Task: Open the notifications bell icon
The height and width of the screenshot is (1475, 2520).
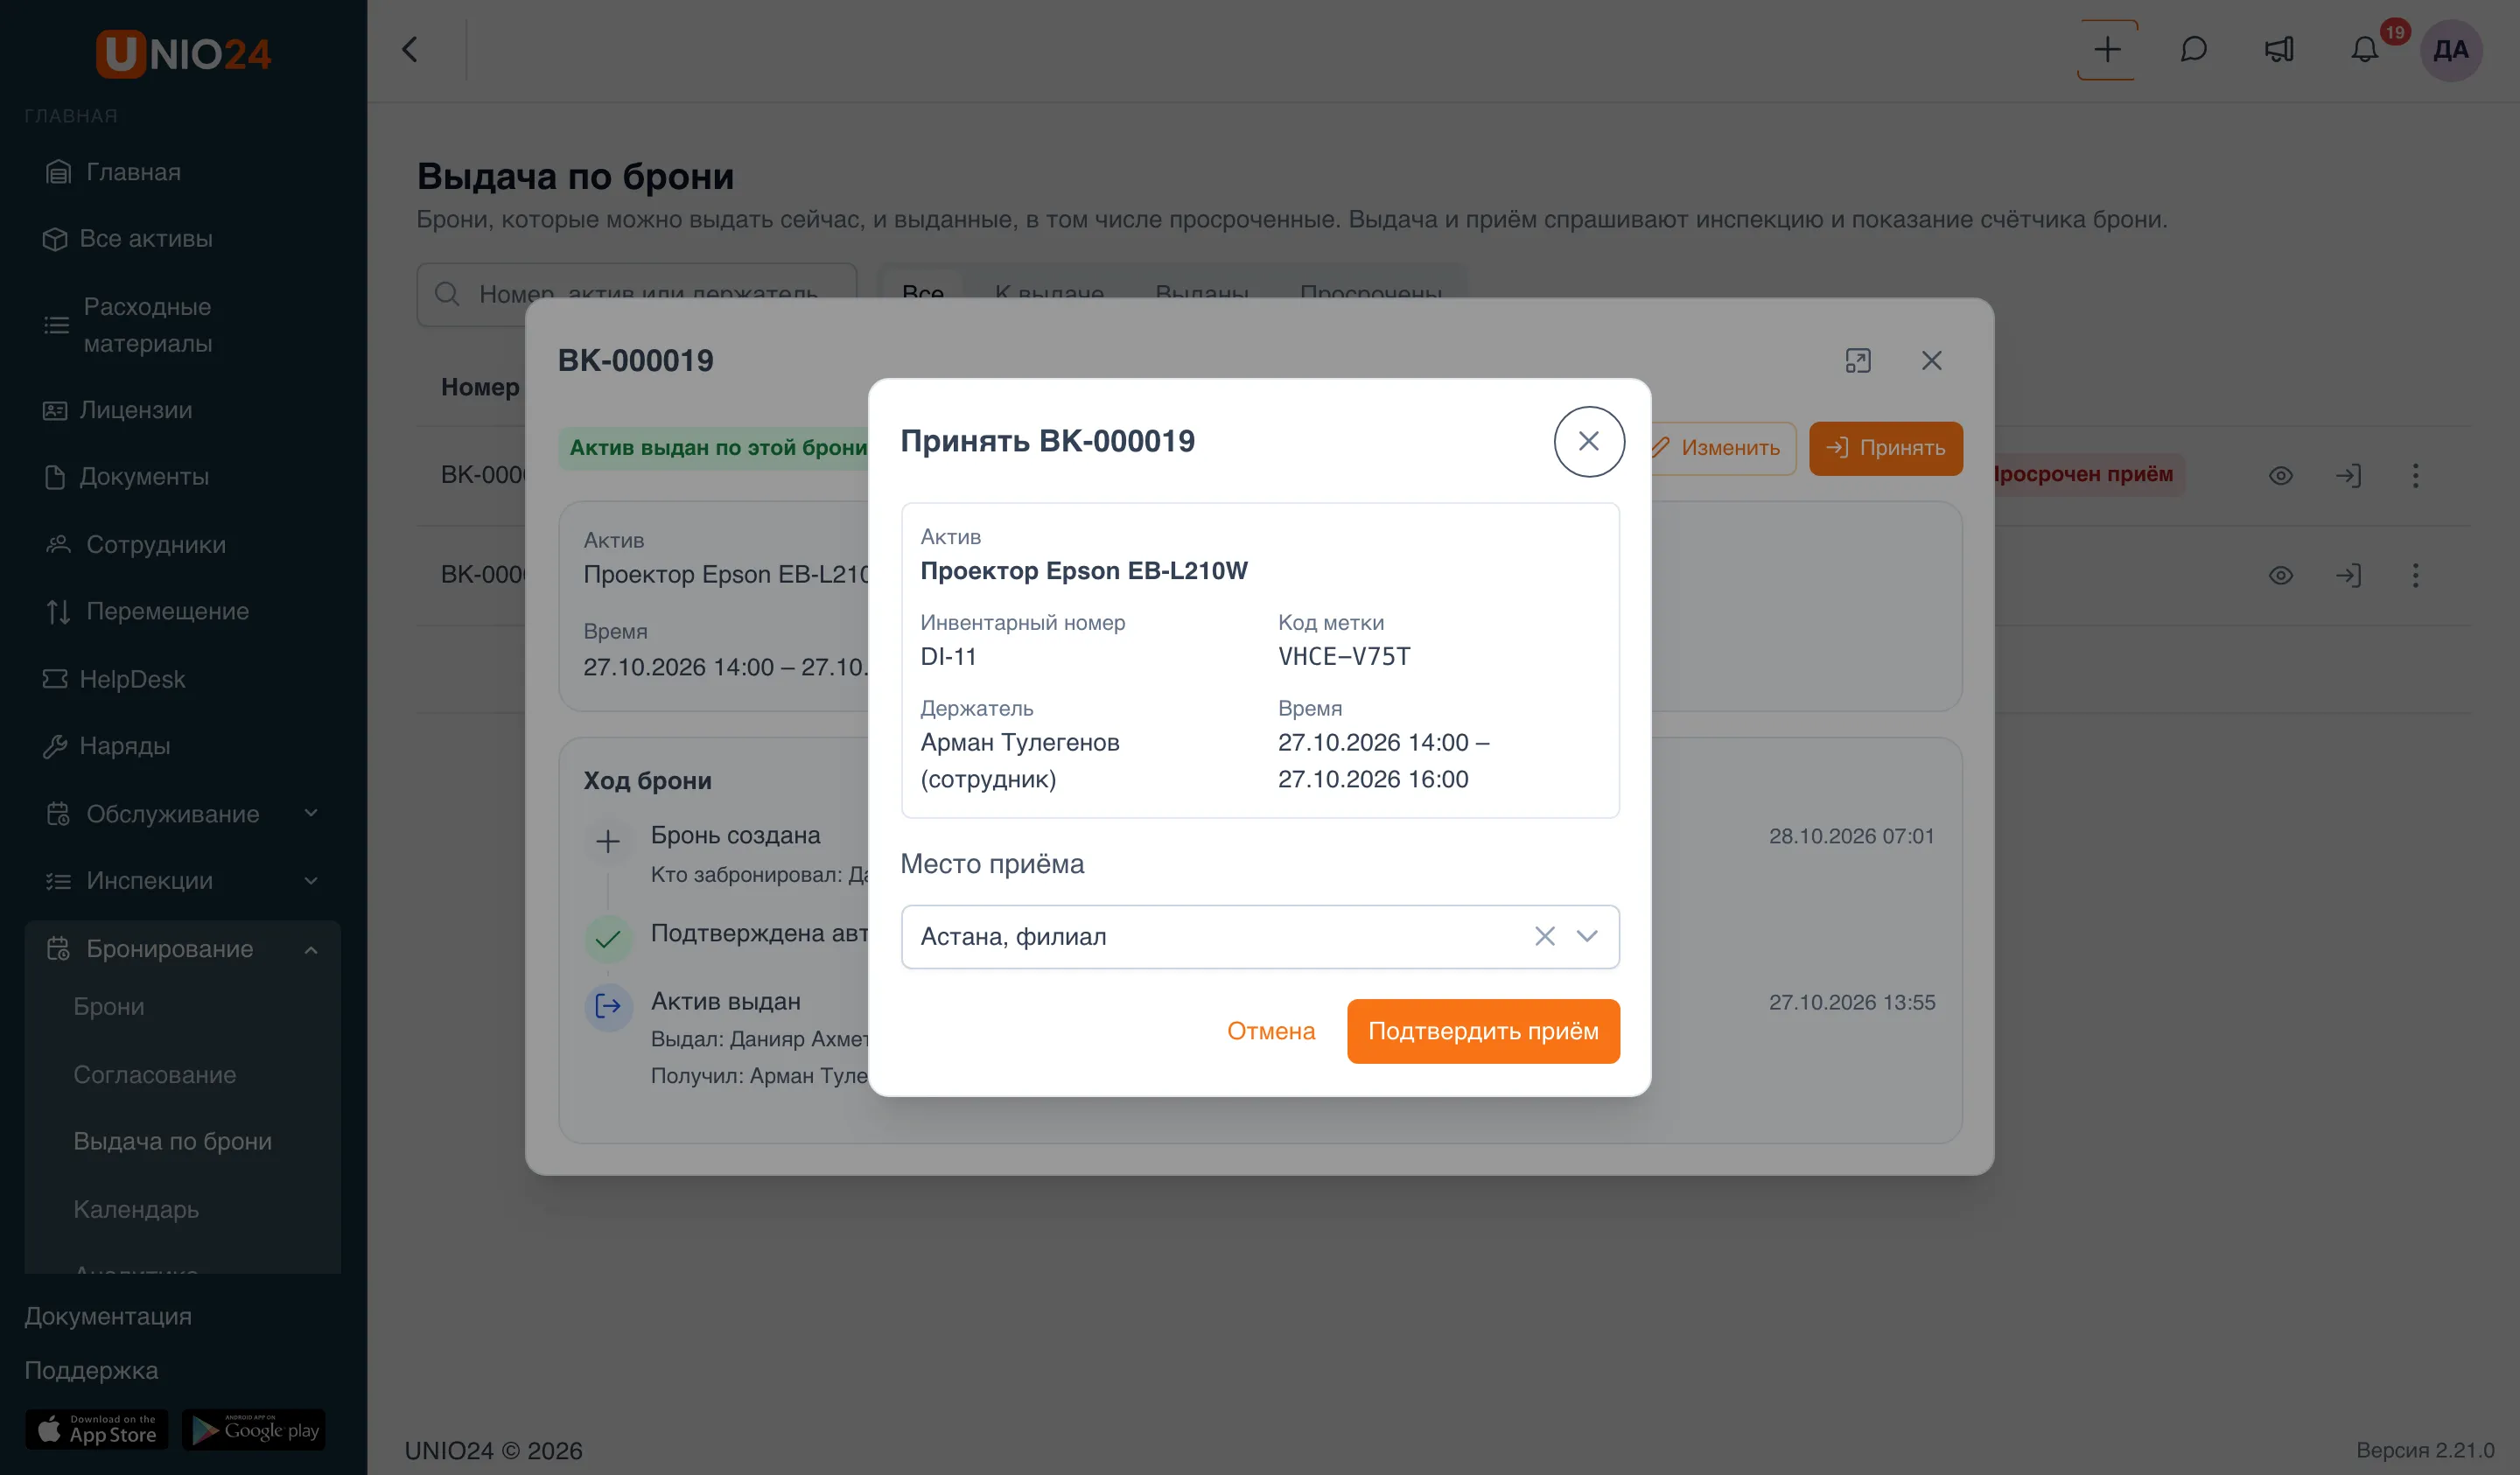Action: tap(2364, 50)
